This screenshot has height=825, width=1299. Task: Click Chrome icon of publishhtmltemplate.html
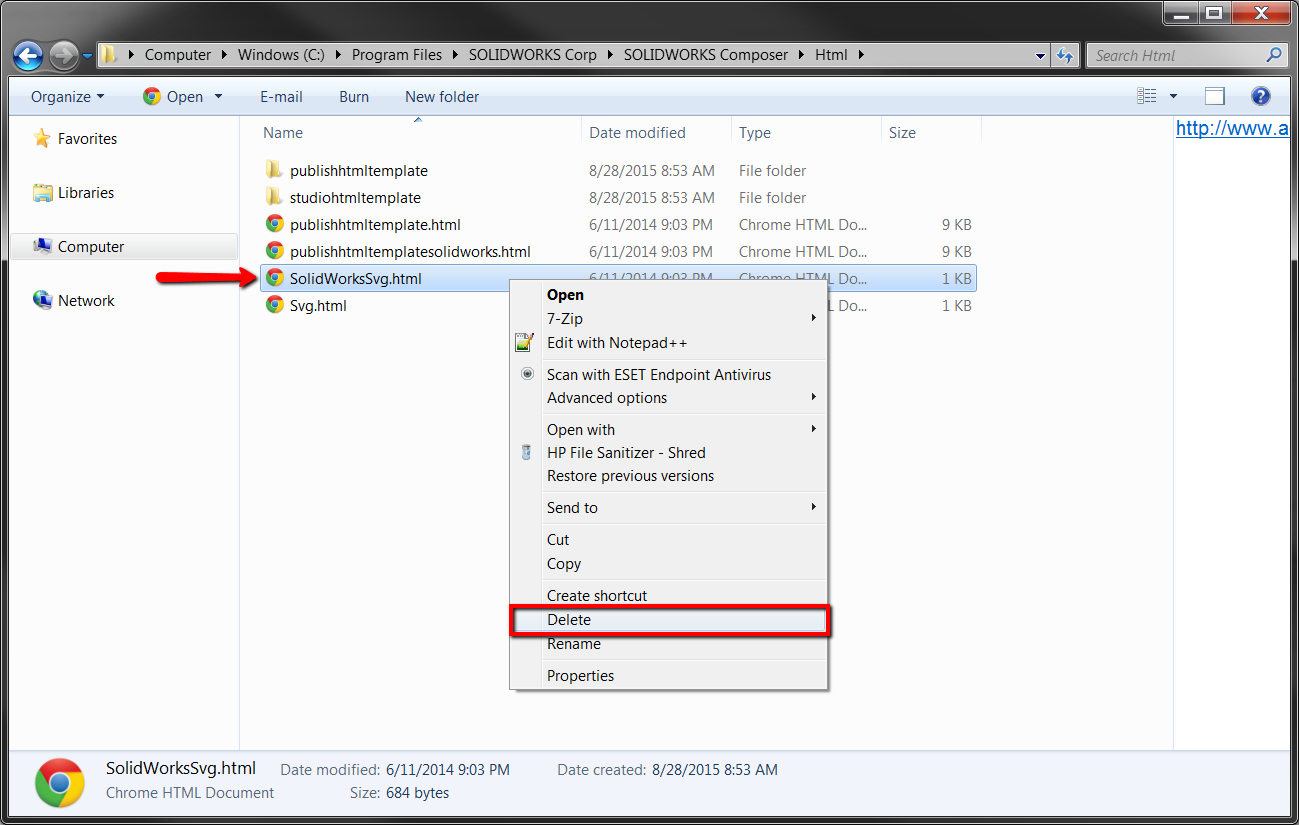click(274, 224)
